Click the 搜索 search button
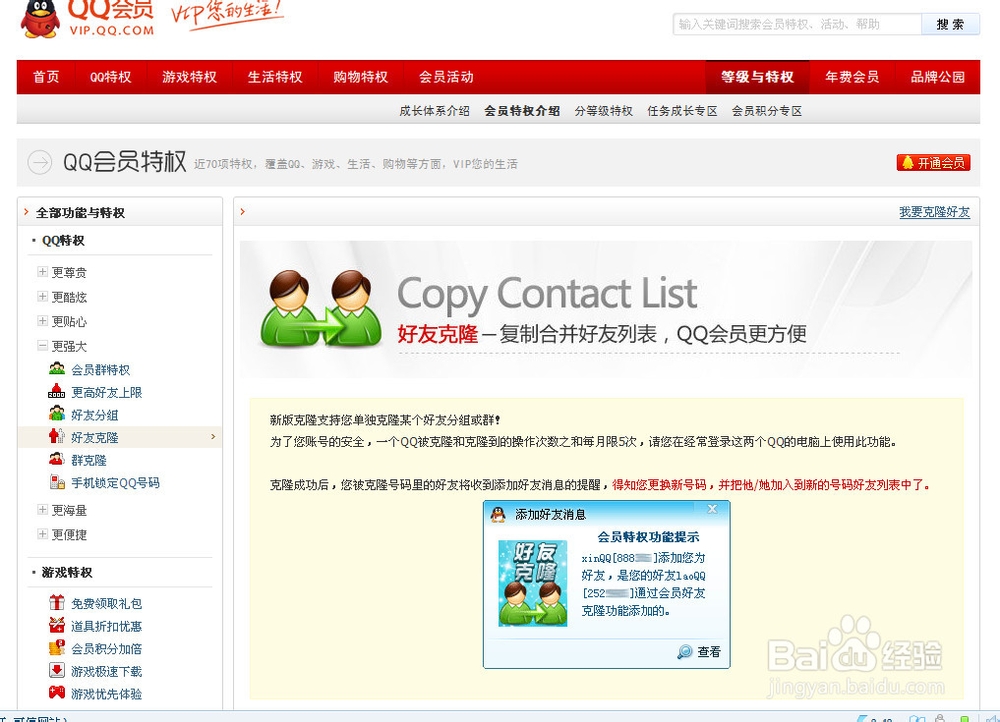The image size is (1000, 722). (950, 24)
